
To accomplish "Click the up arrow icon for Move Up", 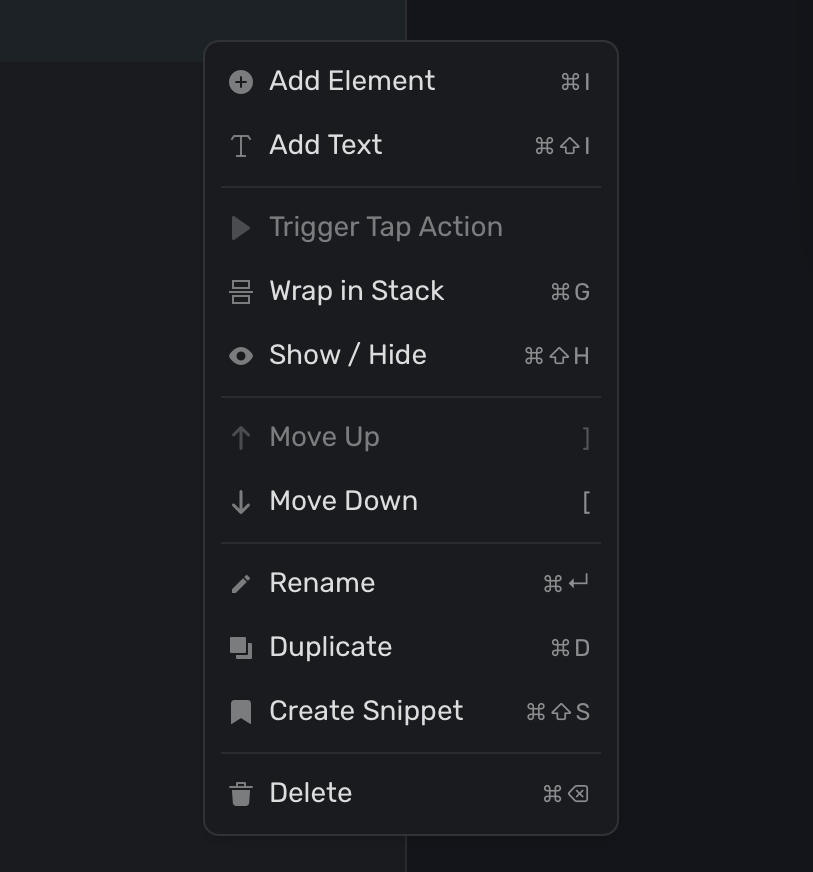I will [241, 438].
